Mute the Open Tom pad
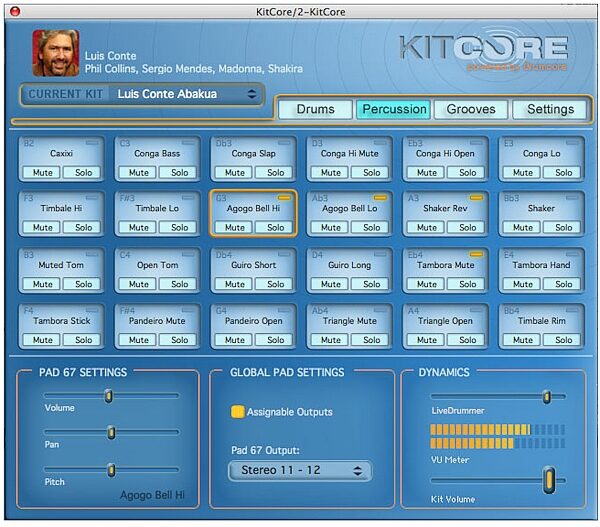Image resolution: width=600 pixels, height=527 pixels. 138,284
